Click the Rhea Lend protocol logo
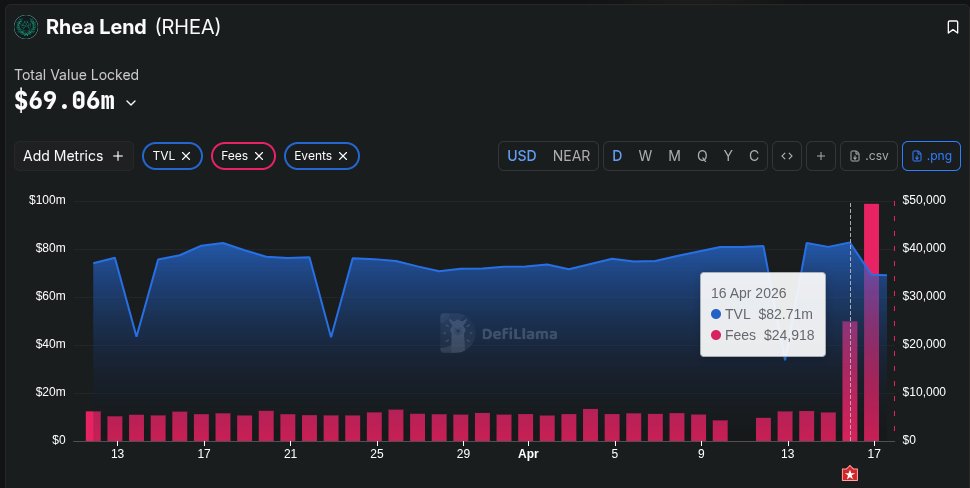 pyautogui.click(x=26, y=27)
